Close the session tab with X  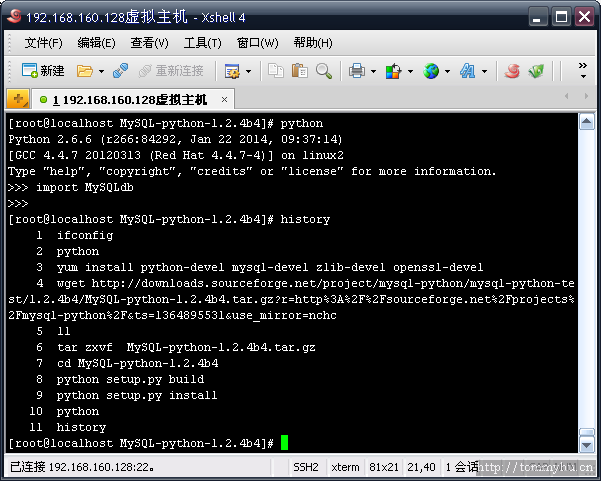pyautogui.click(x=225, y=100)
